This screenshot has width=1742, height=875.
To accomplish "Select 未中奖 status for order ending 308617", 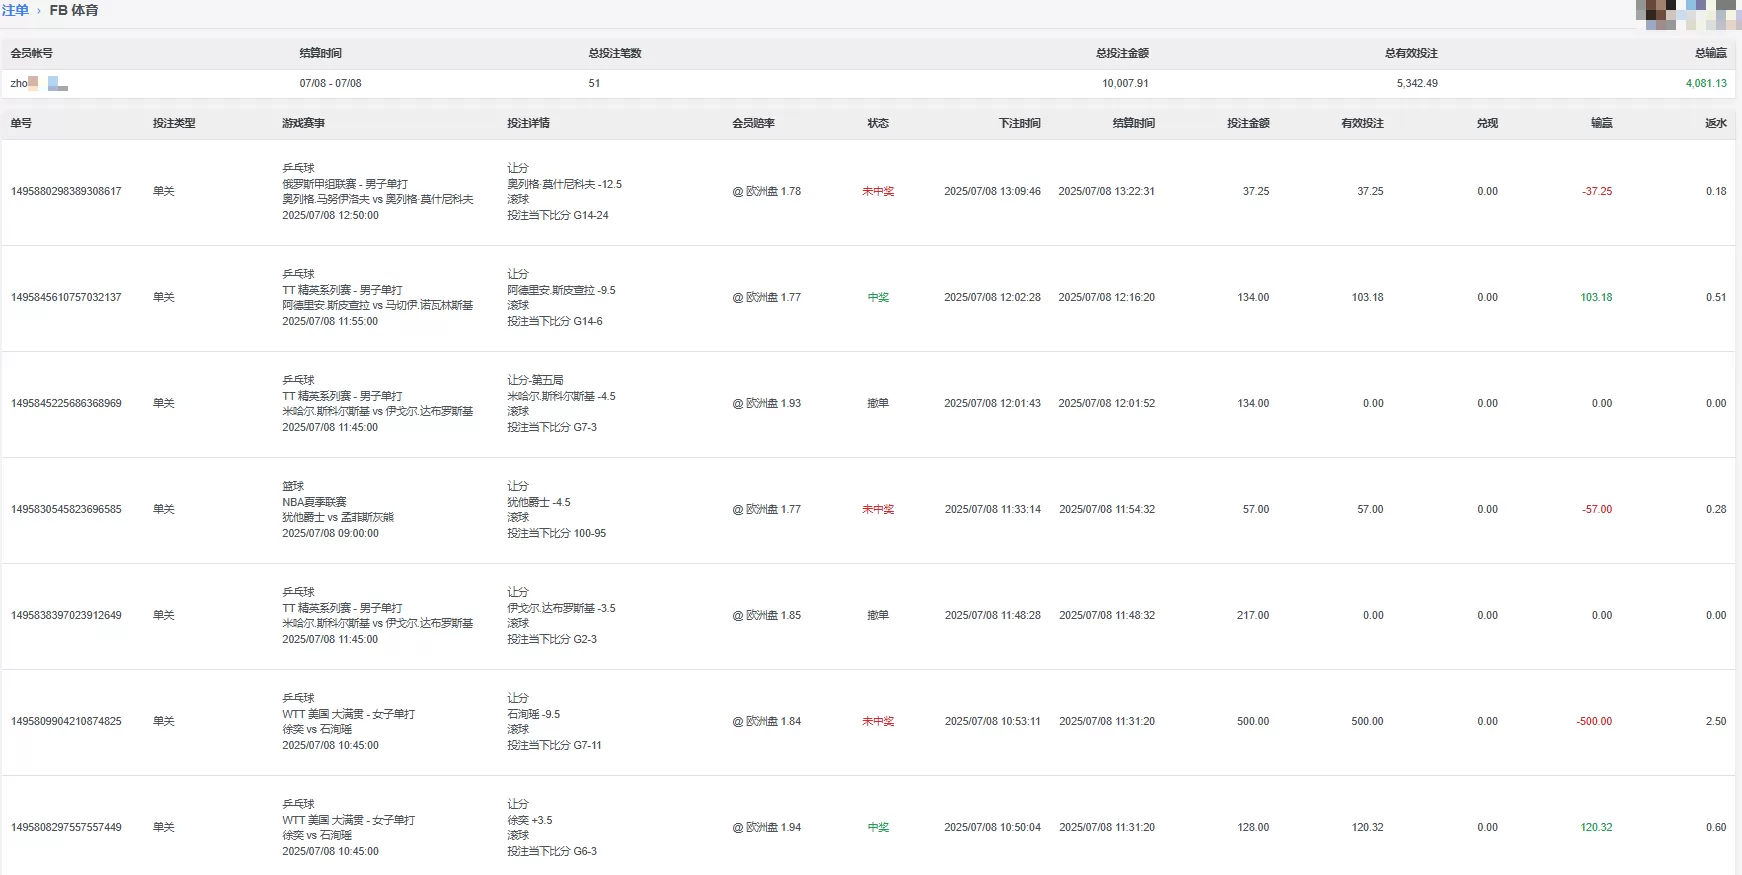I will (x=878, y=191).
